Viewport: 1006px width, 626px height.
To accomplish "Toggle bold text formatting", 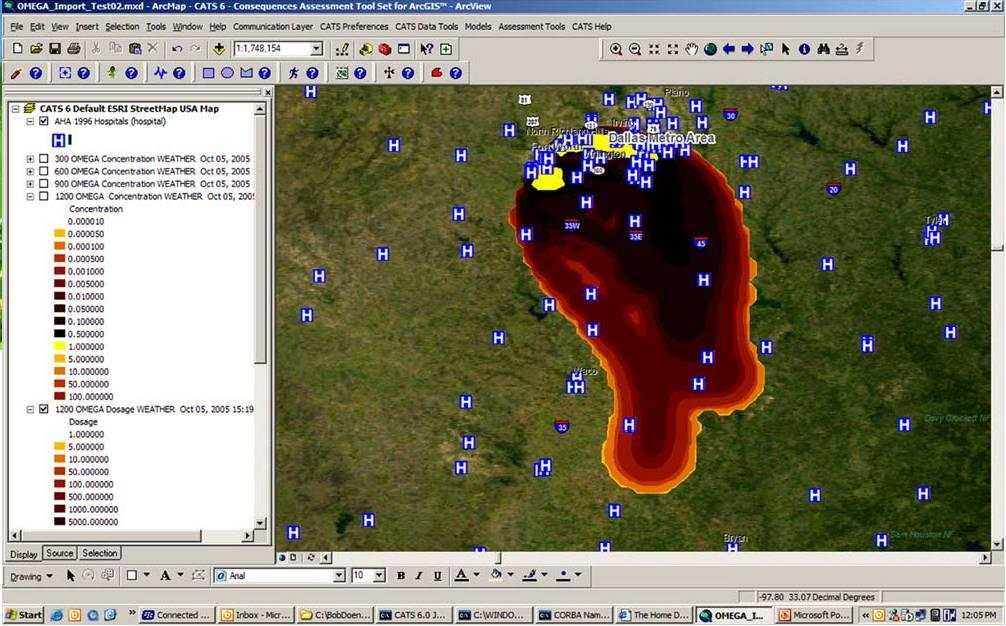I will point(400,576).
